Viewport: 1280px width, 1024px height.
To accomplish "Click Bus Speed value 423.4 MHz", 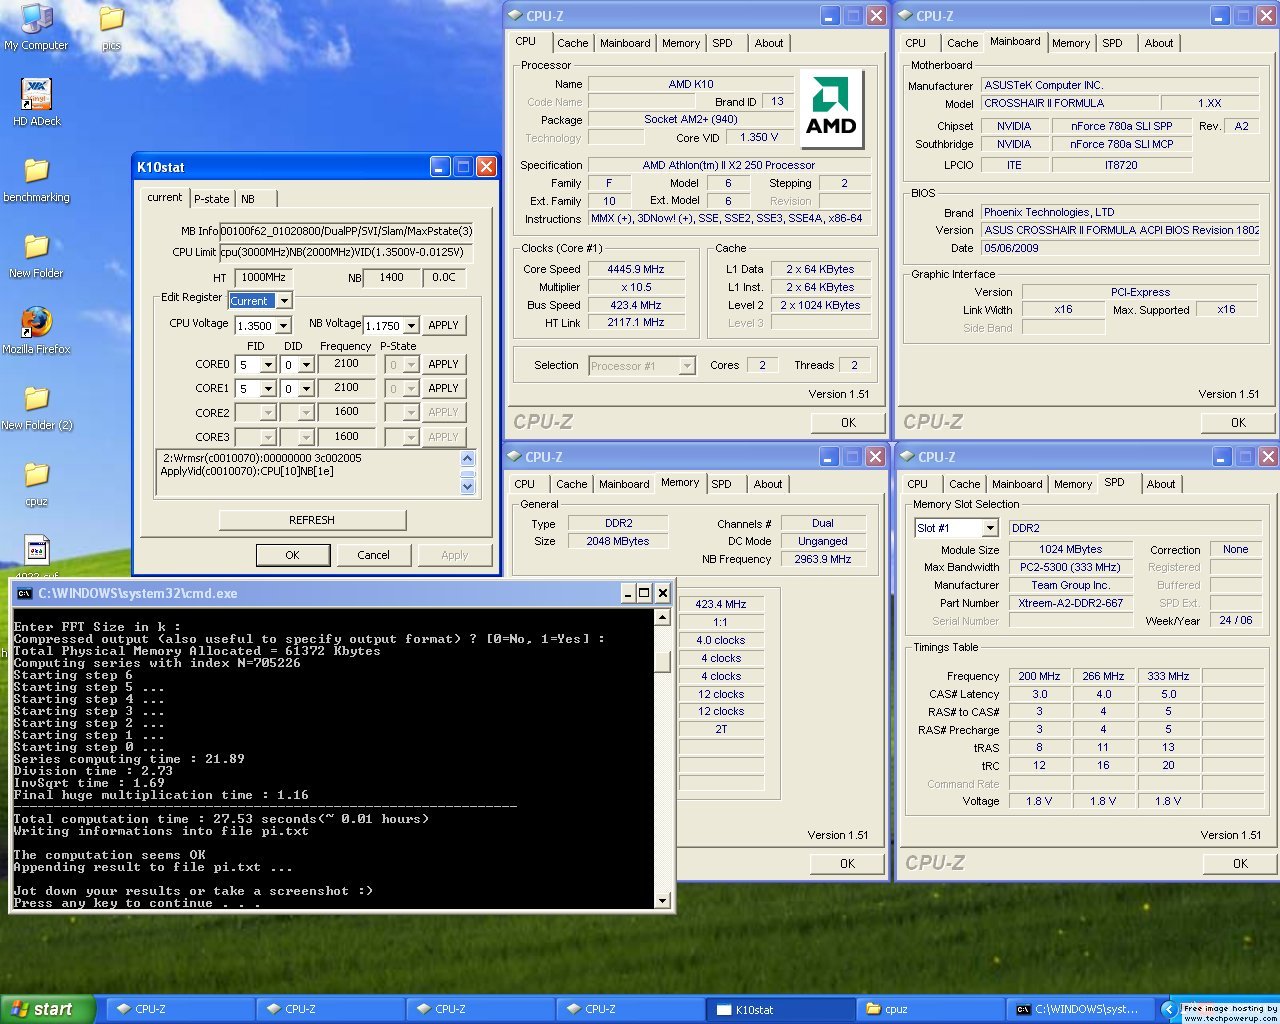I will [636, 305].
